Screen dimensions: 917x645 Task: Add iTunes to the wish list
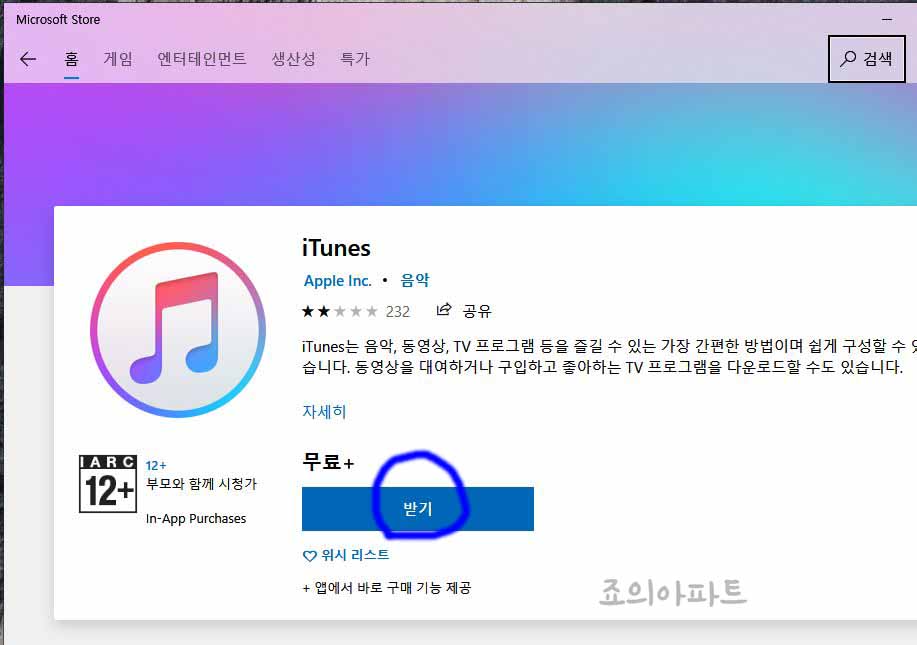point(345,555)
